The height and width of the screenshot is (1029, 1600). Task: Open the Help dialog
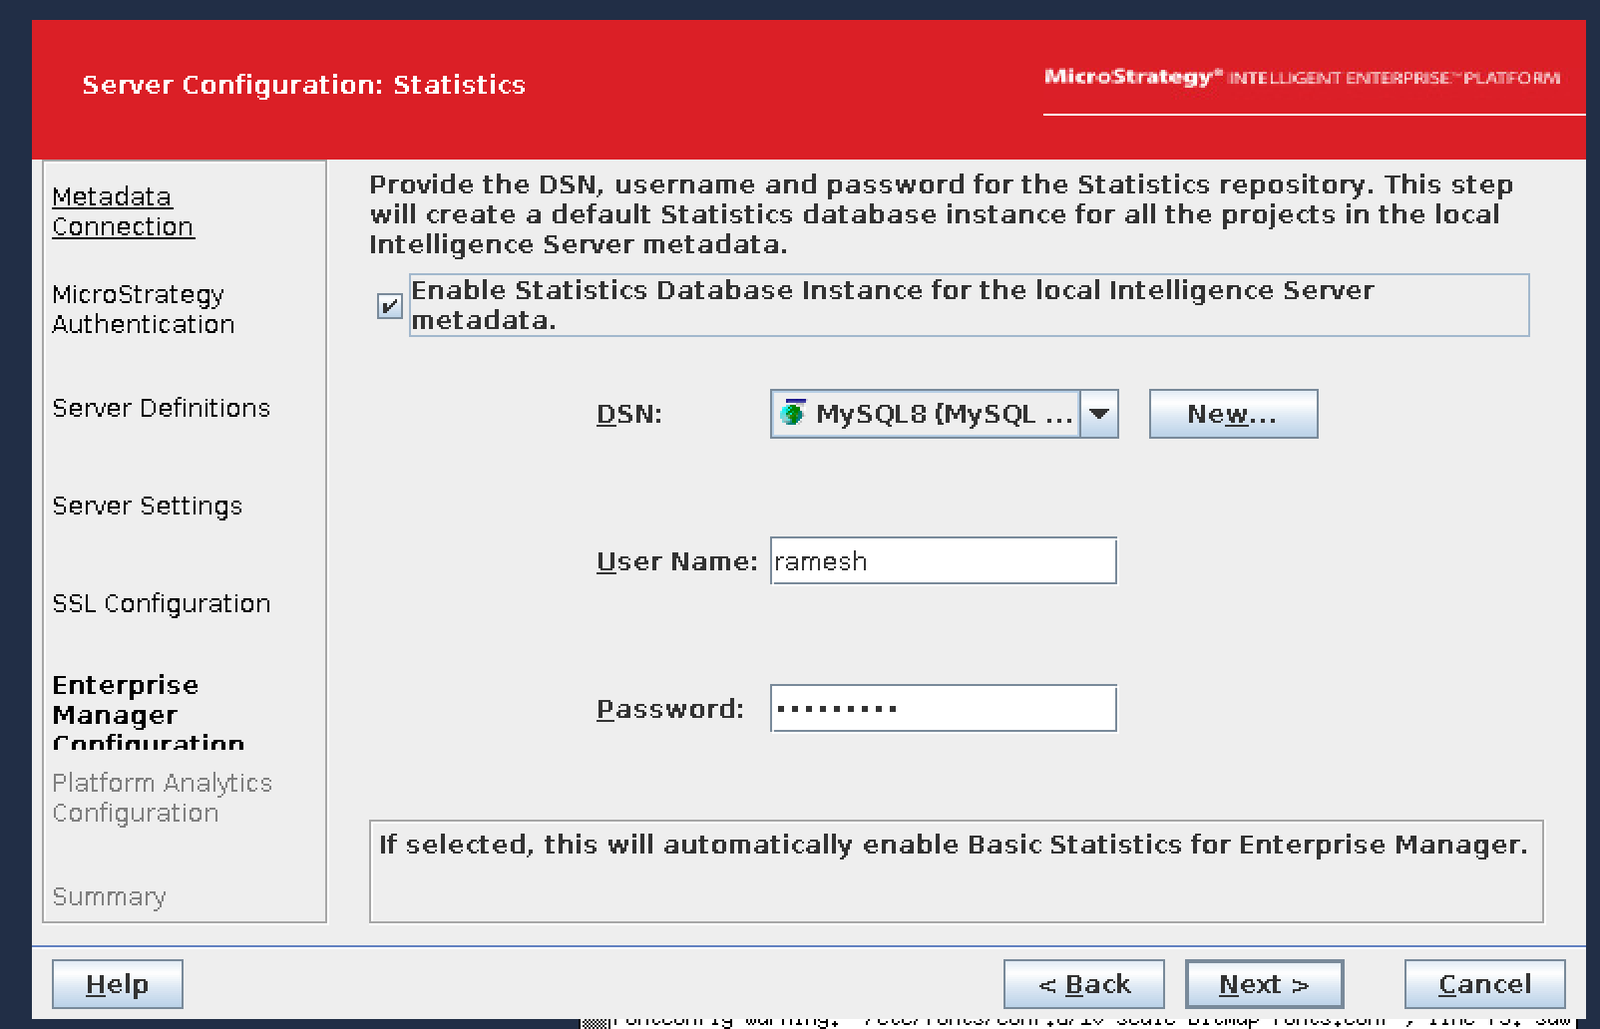(x=116, y=984)
